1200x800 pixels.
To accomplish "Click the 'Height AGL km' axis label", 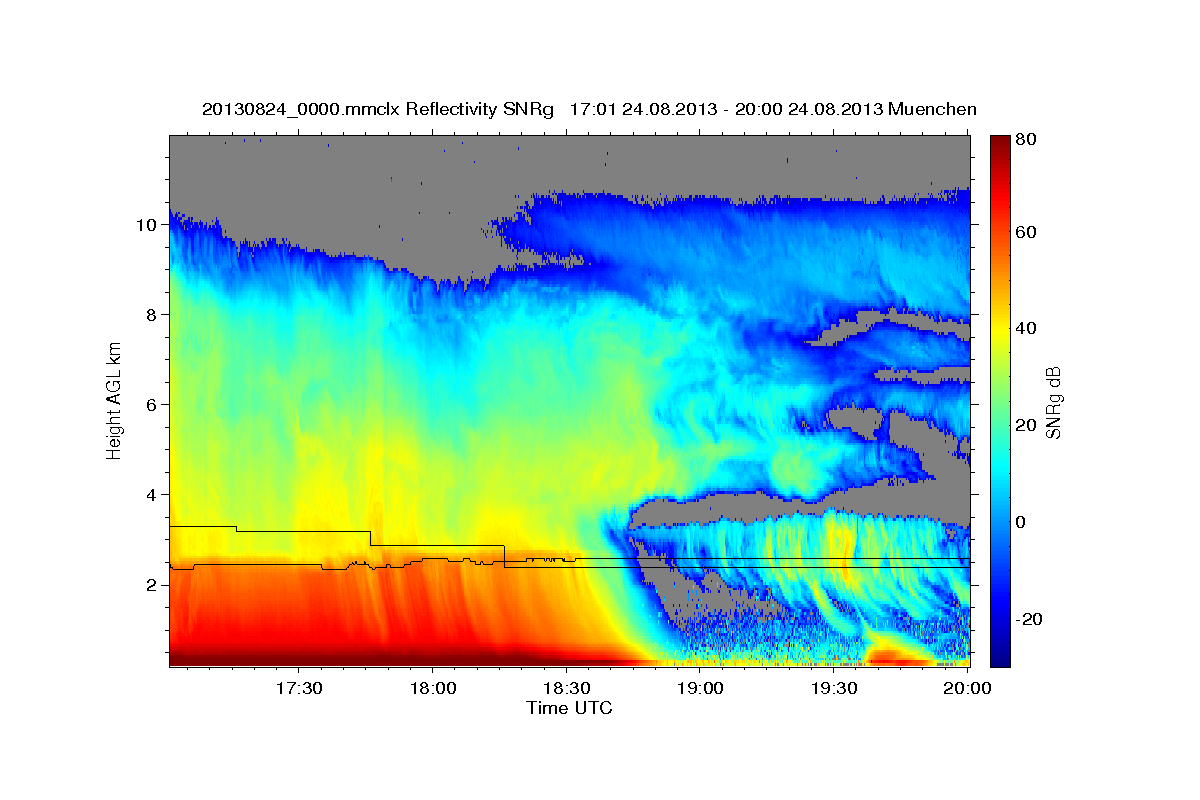I will tap(114, 400).
